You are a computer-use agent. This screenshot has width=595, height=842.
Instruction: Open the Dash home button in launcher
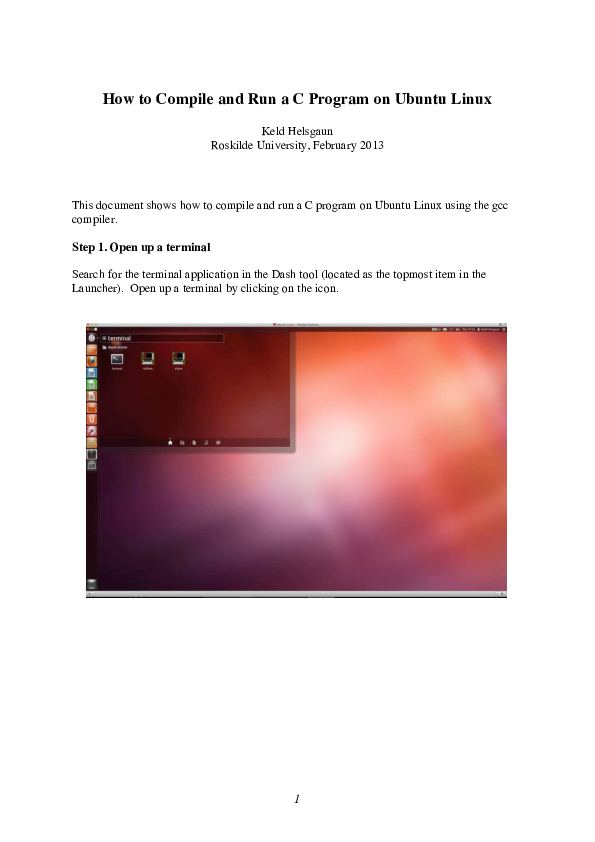[92, 338]
